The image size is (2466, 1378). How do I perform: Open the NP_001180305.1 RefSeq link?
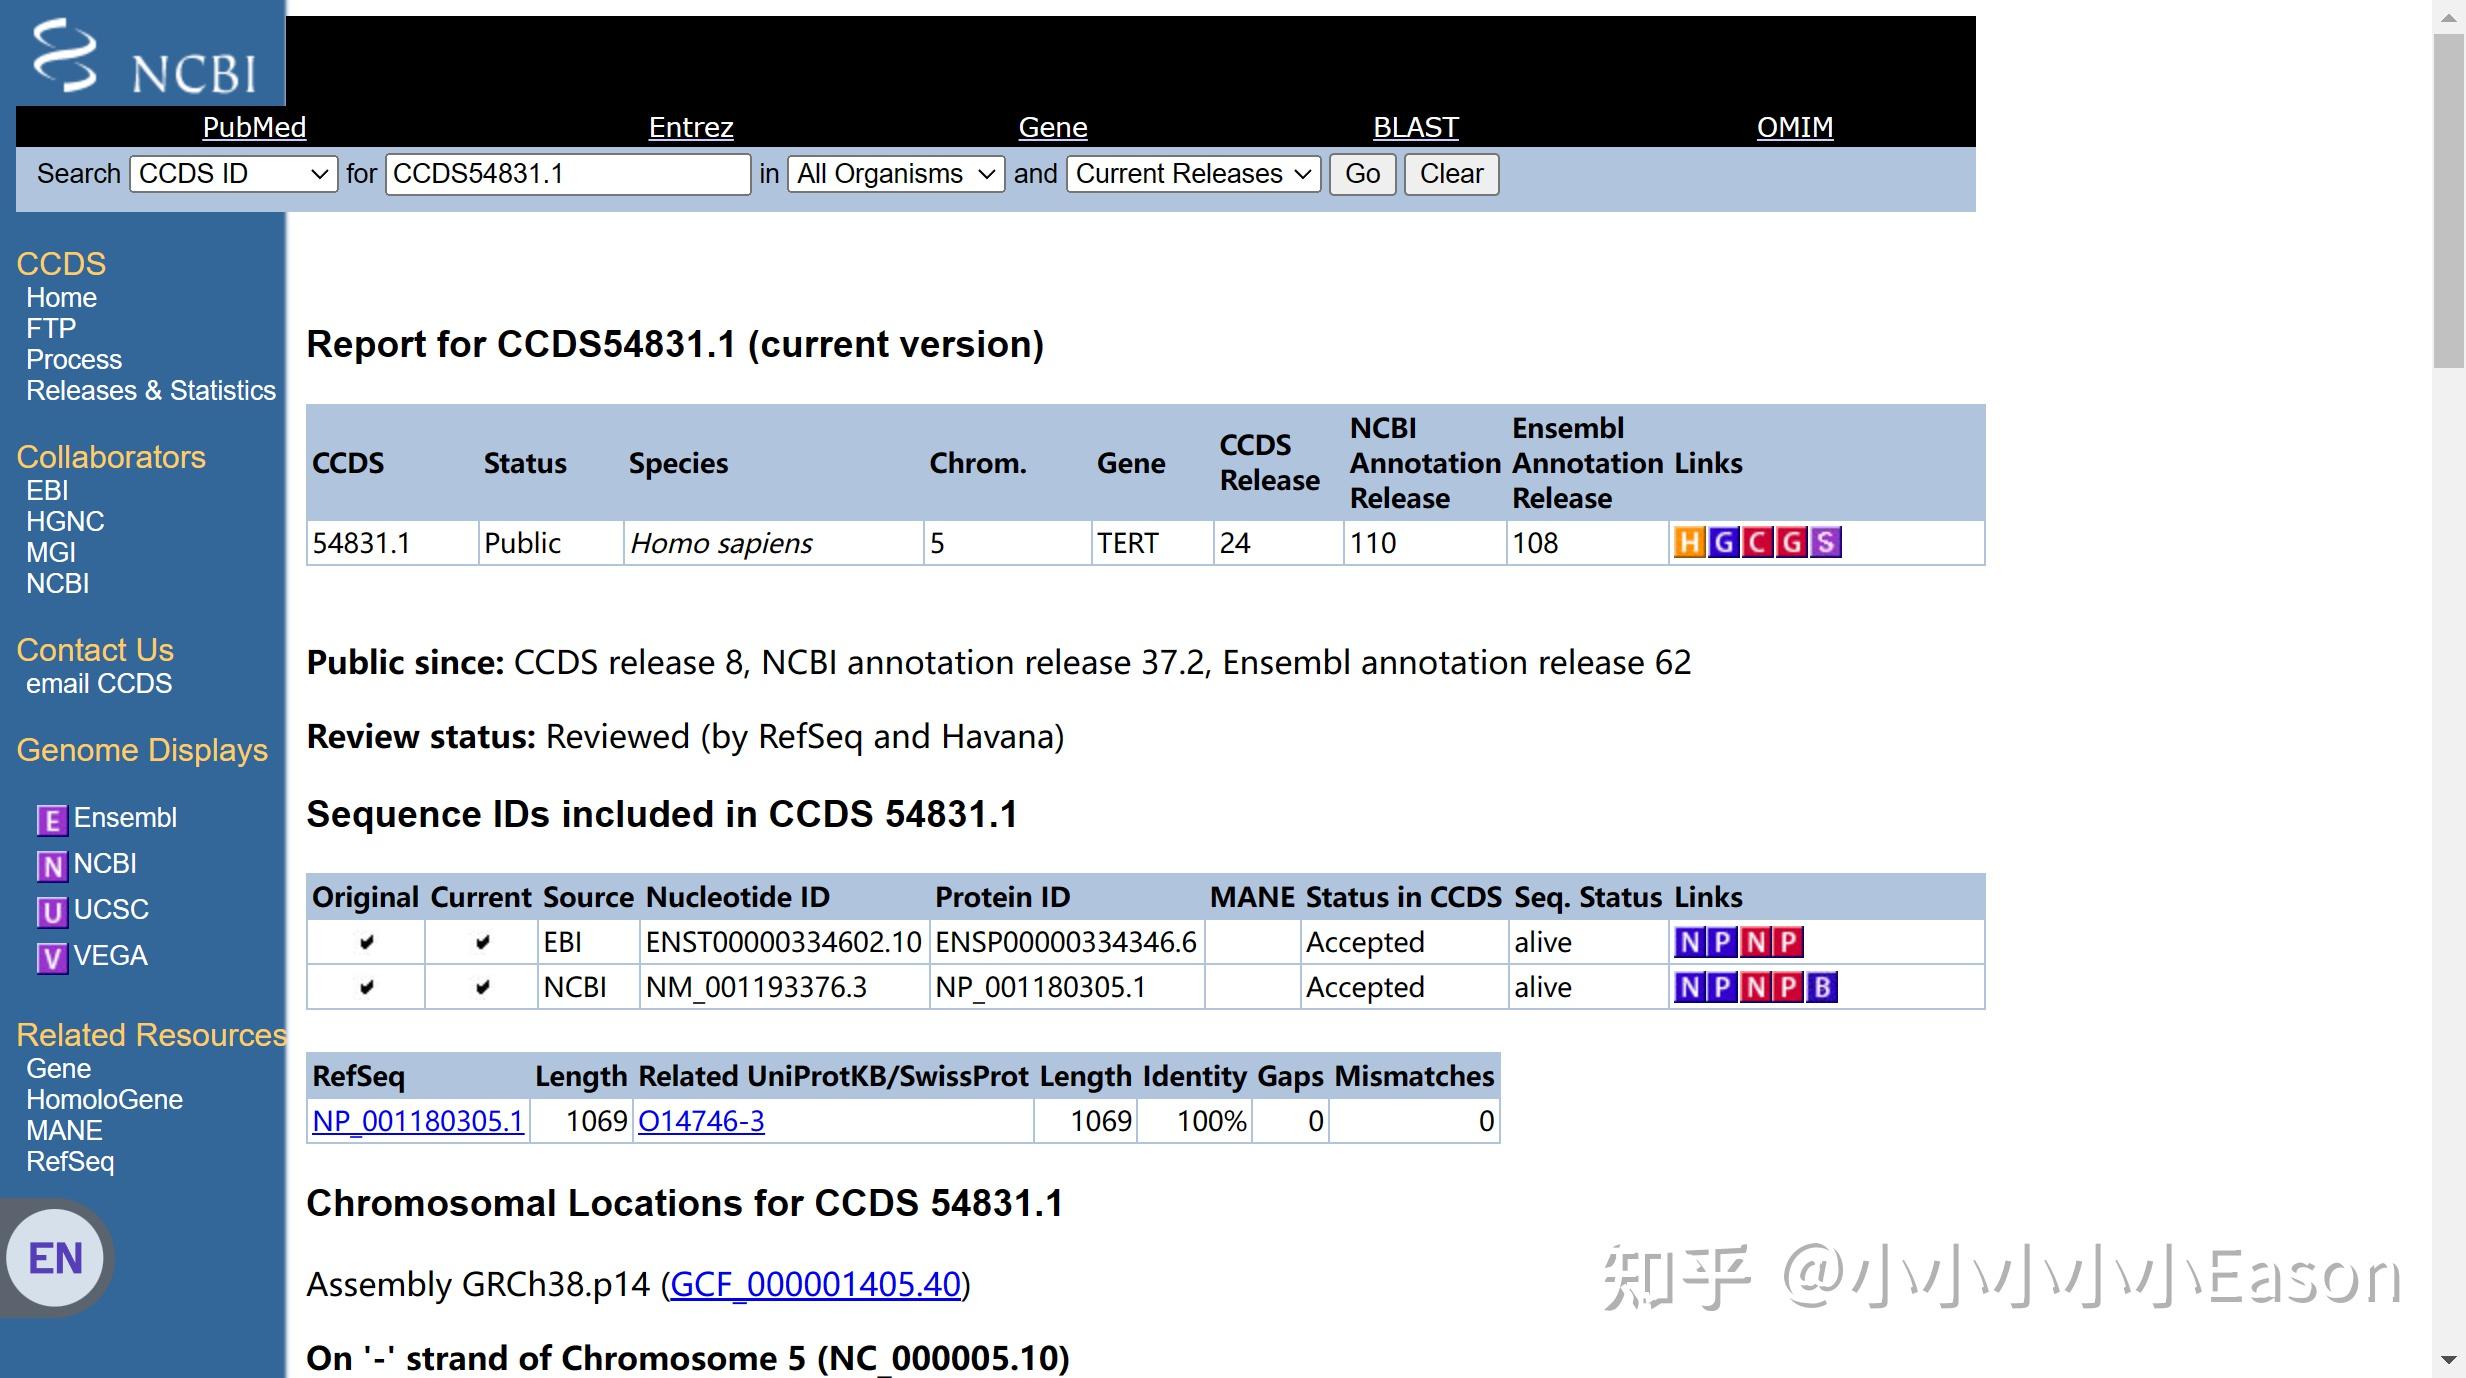418,1121
